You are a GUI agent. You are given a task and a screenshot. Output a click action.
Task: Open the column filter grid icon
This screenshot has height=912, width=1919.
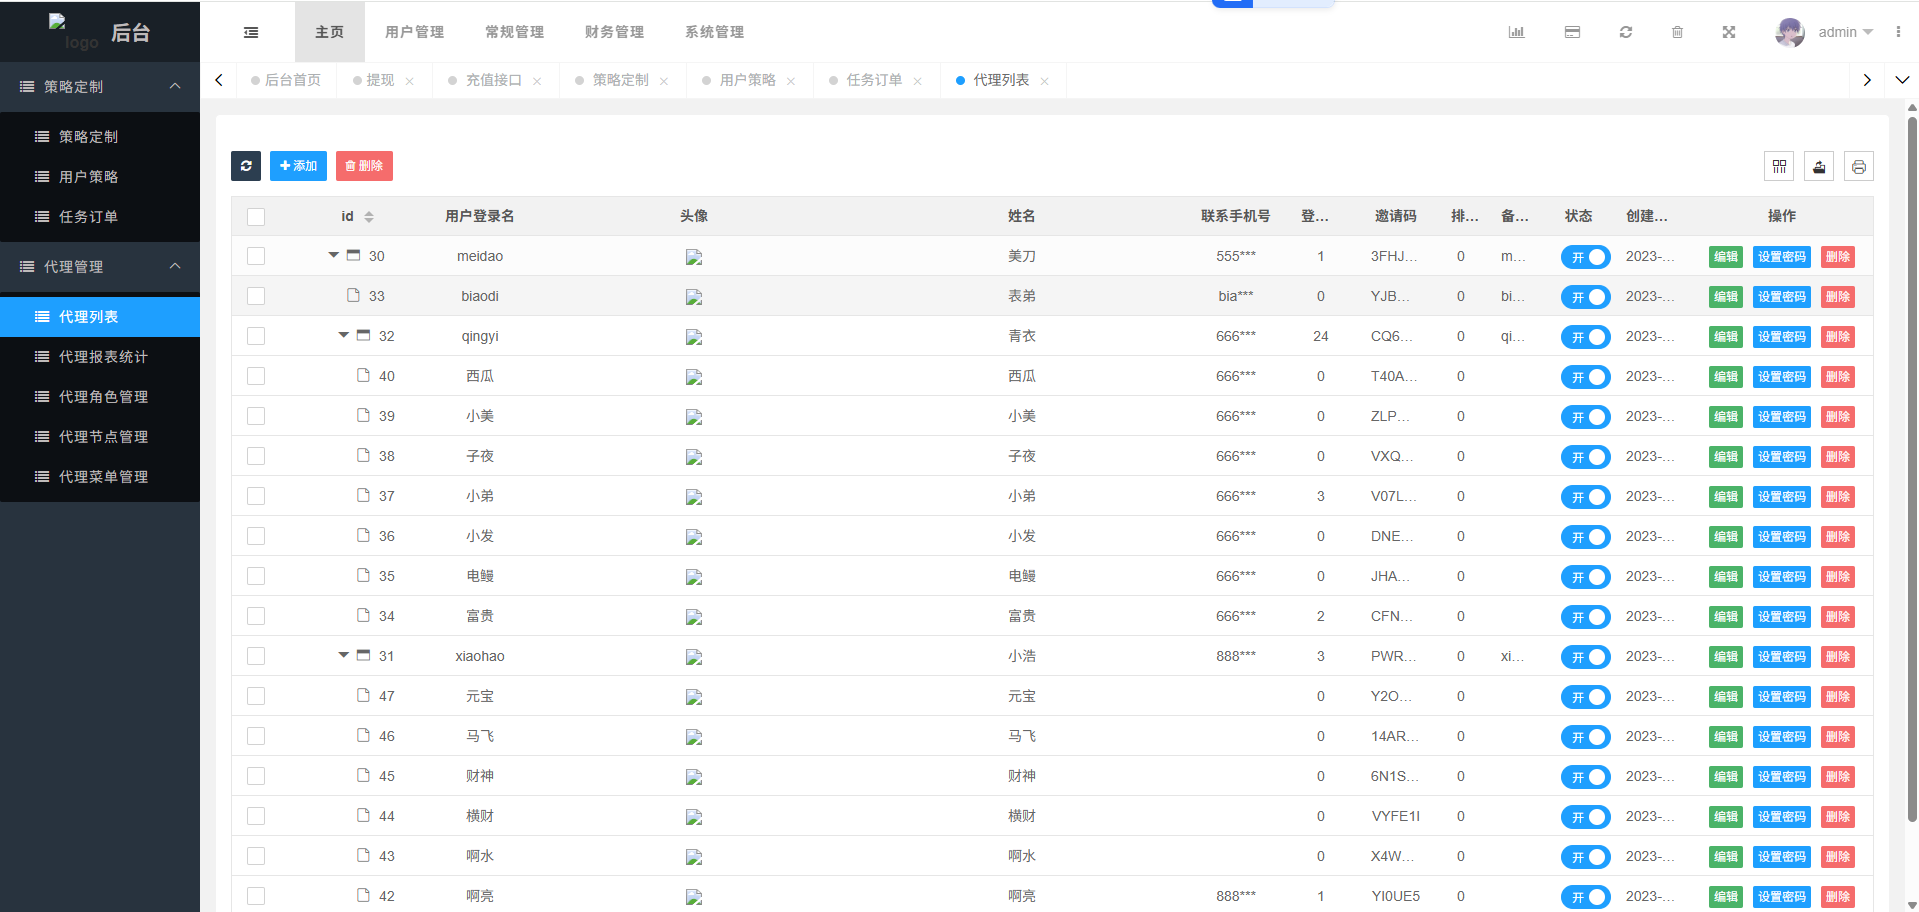click(x=1779, y=167)
